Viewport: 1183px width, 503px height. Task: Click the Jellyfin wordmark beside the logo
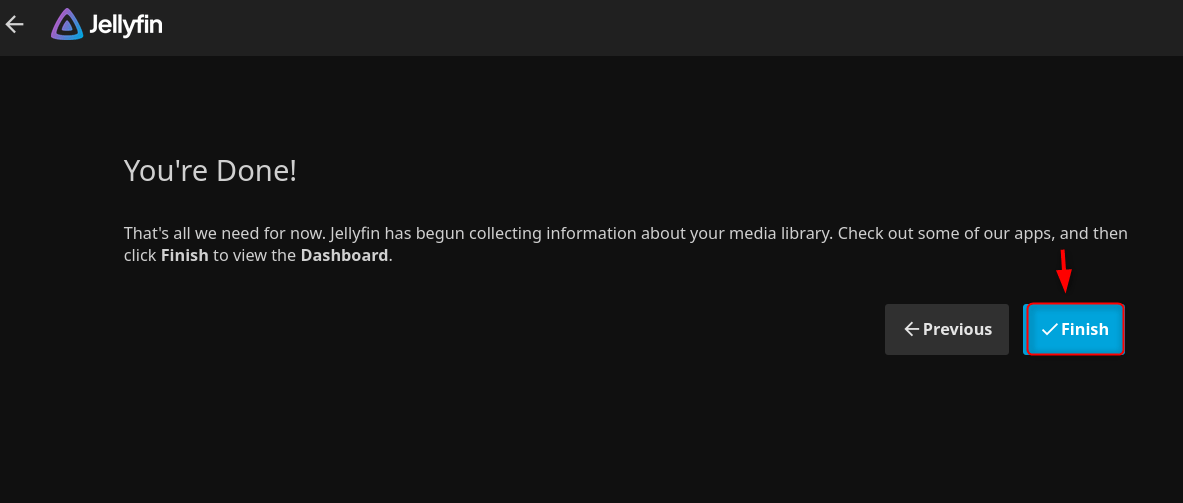(x=125, y=25)
